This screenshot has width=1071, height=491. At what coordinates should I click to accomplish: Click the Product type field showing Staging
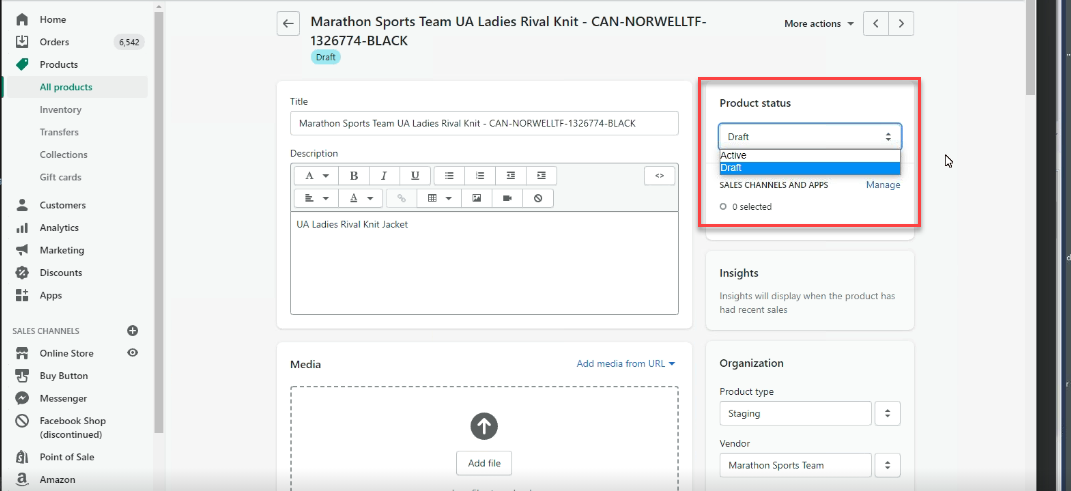(796, 413)
